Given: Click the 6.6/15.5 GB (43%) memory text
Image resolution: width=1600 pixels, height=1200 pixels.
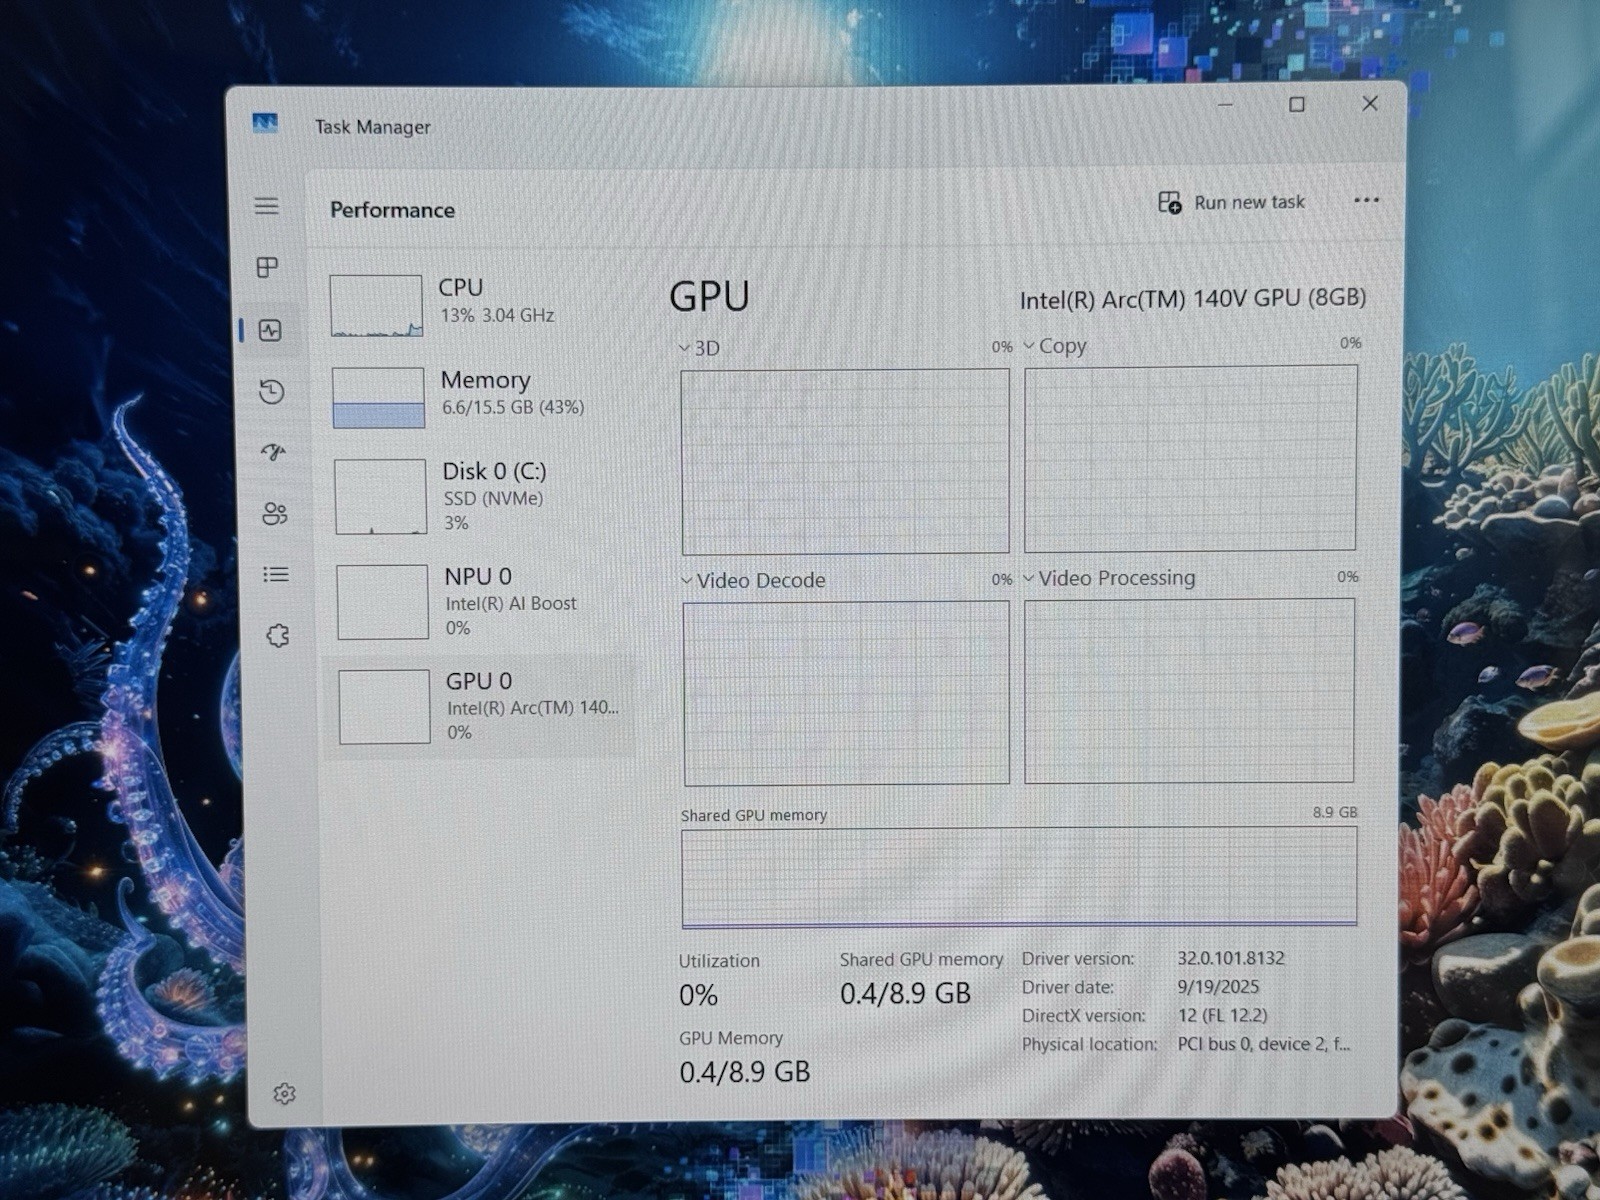Looking at the screenshot, I should (x=513, y=407).
